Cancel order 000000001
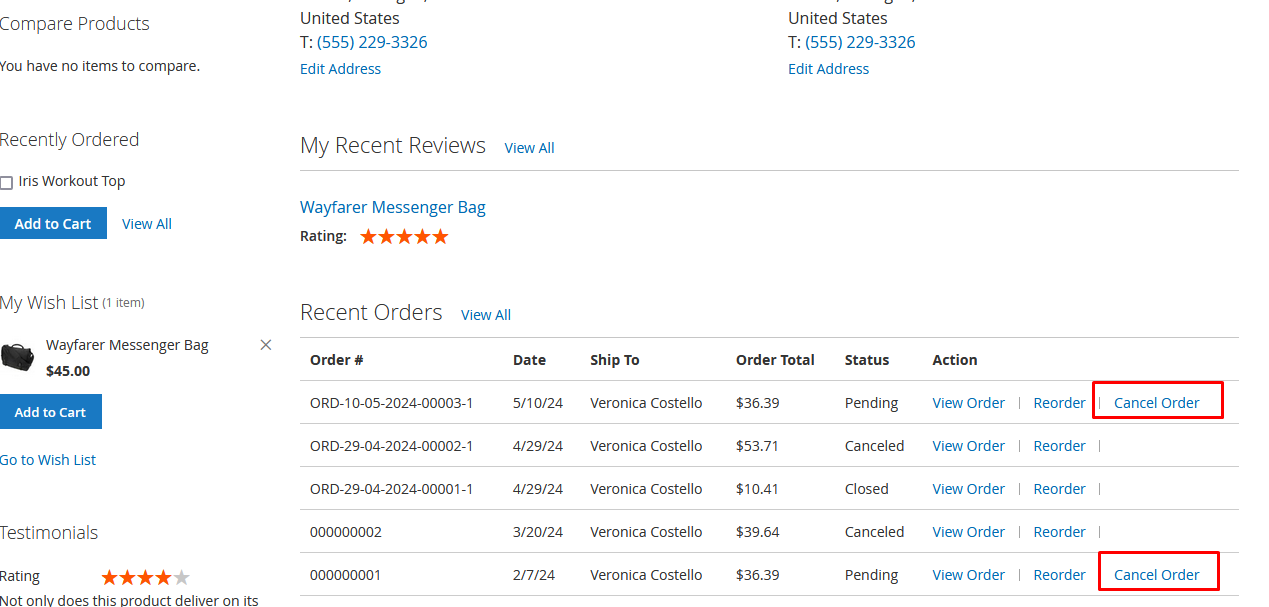The image size is (1269, 607). 1156,575
